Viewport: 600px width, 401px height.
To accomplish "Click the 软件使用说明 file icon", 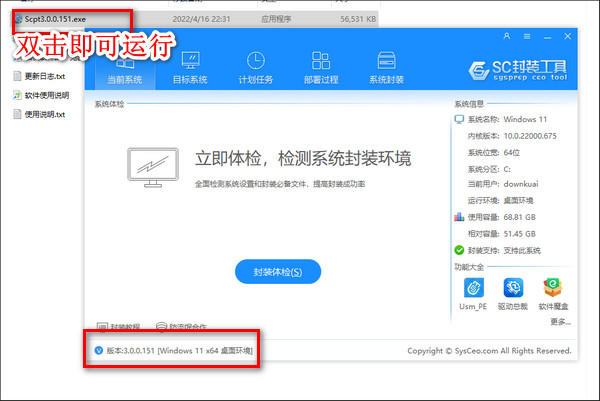I will tap(17, 95).
